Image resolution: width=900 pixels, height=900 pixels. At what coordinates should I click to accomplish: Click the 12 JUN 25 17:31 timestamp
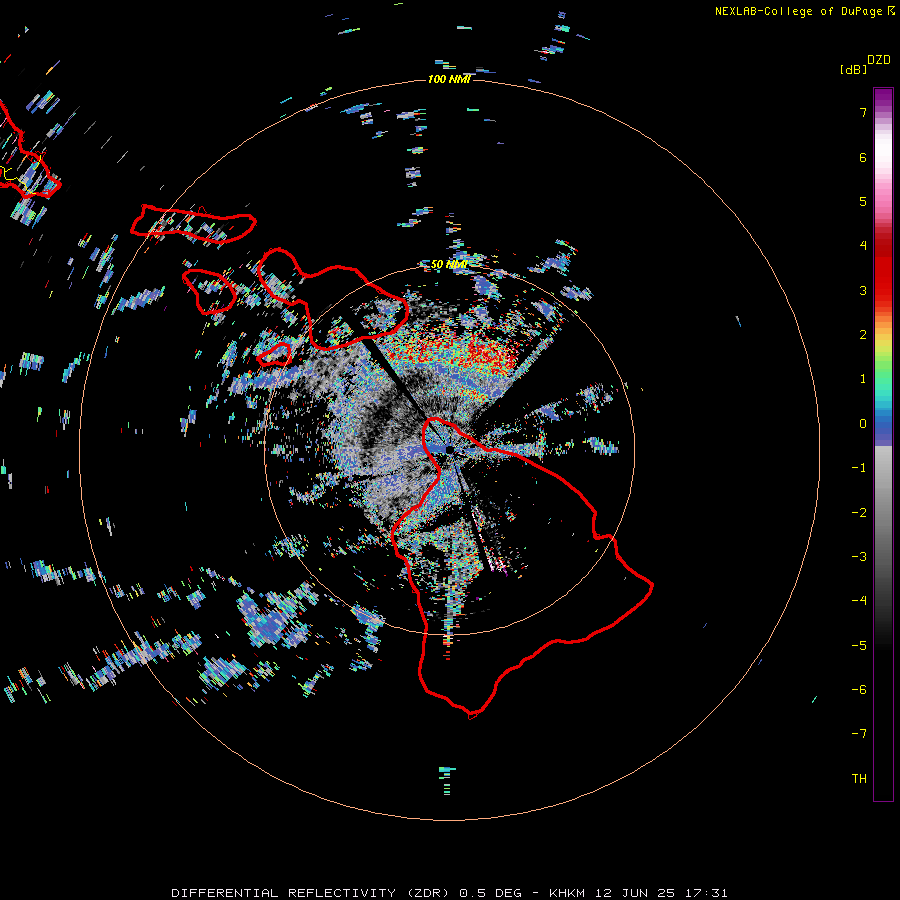[661, 893]
